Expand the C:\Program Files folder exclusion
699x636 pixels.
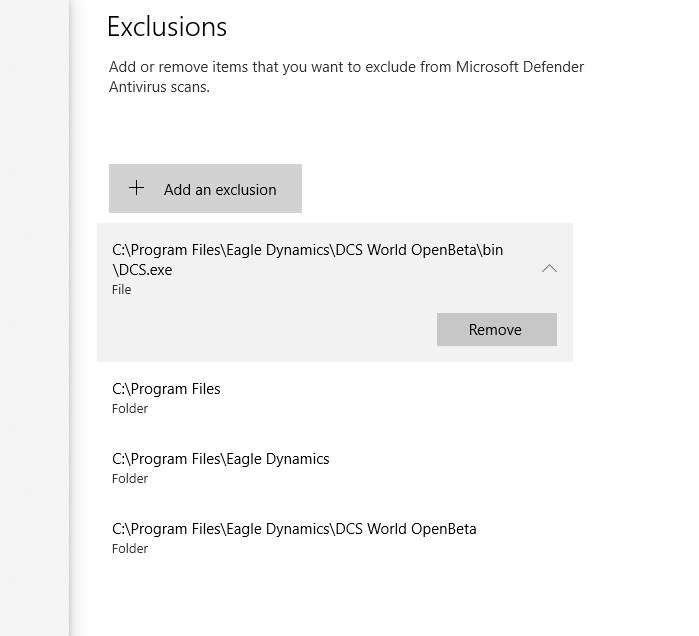click(335, 397)
